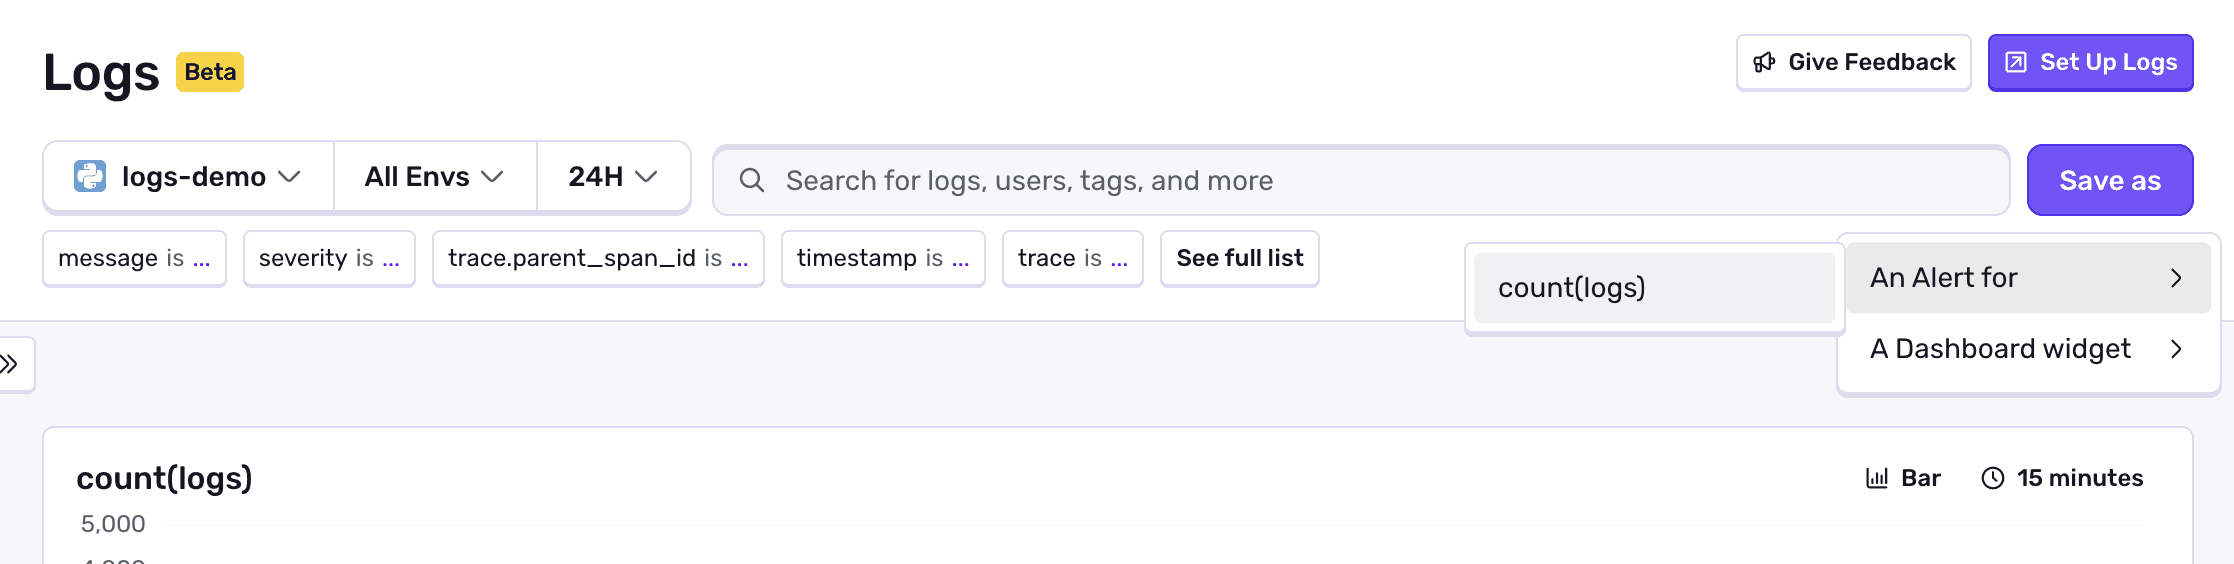
Task: Click the external link icon in Set Up Logs
Action: click(x=2016, y=63)
